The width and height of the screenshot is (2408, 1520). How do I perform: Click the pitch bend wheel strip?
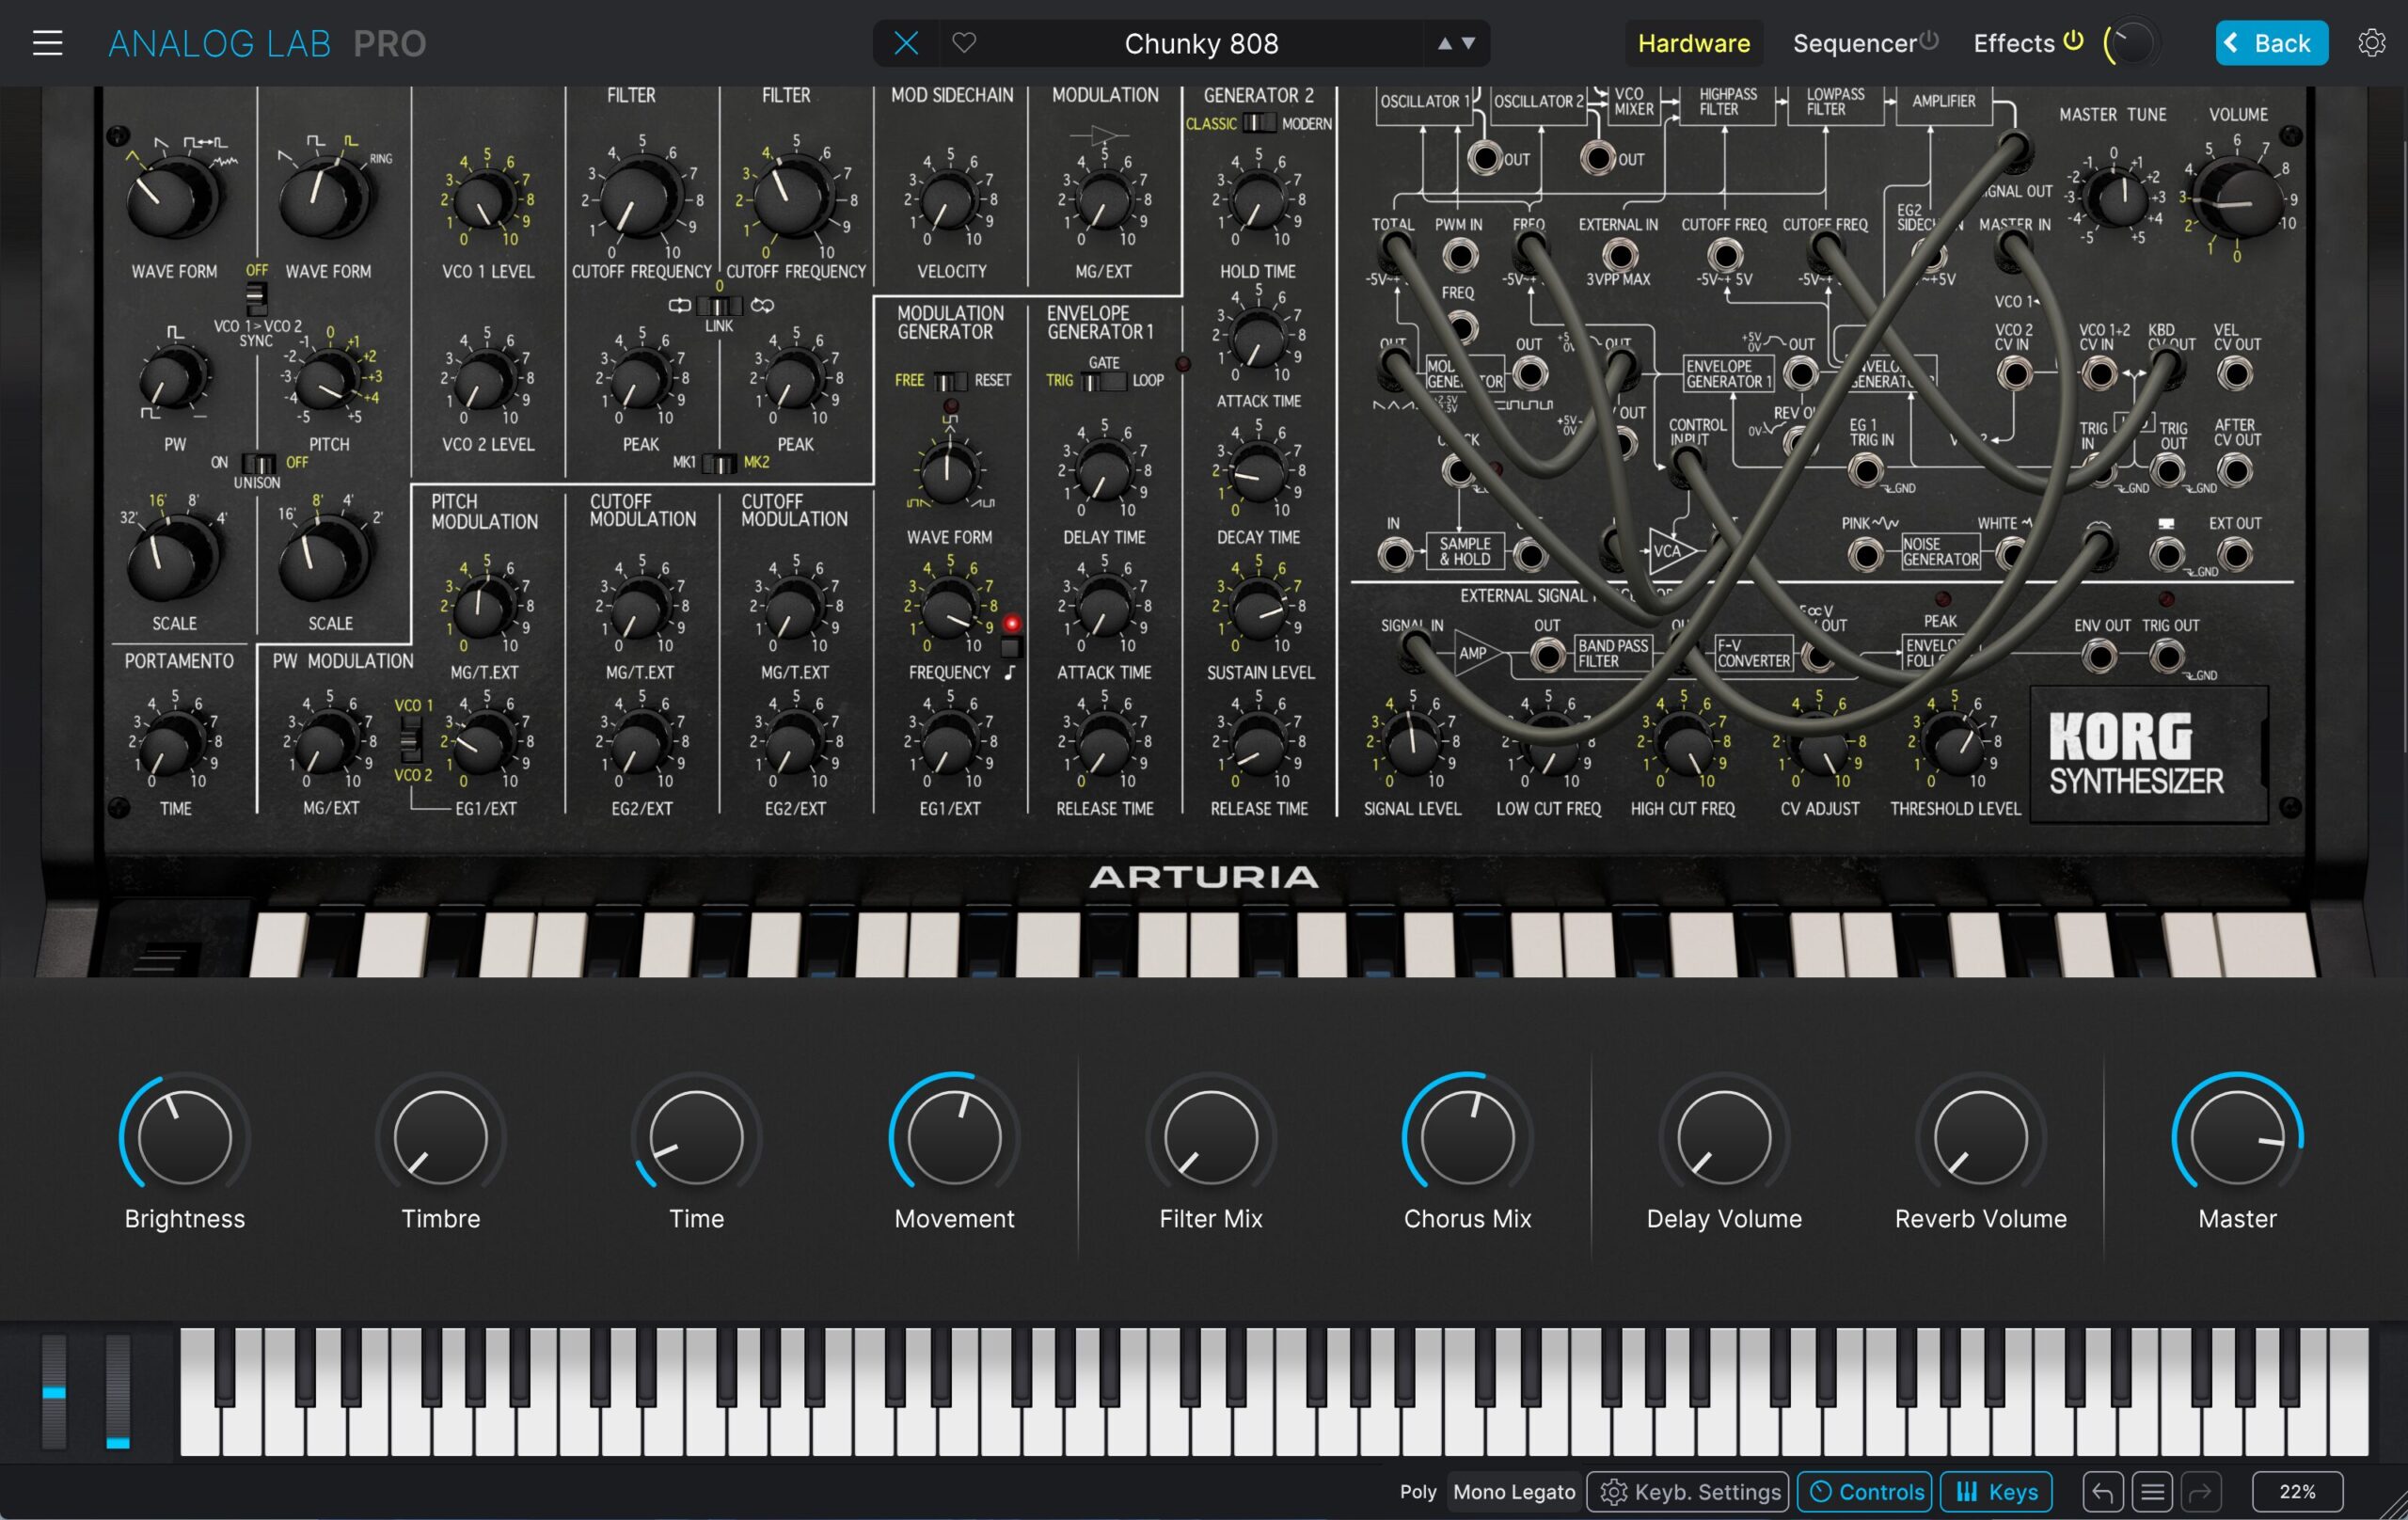tap(54, 1391)
